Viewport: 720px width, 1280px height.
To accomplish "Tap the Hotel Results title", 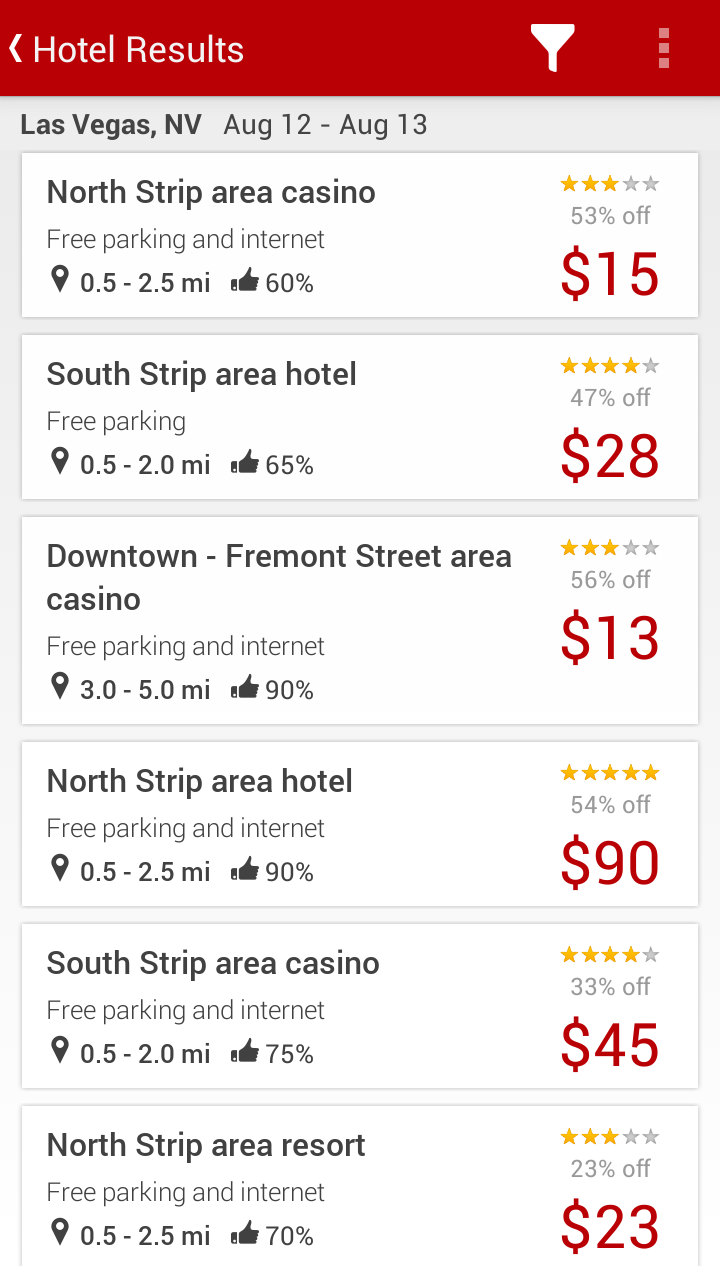I will tap(138, 49).
